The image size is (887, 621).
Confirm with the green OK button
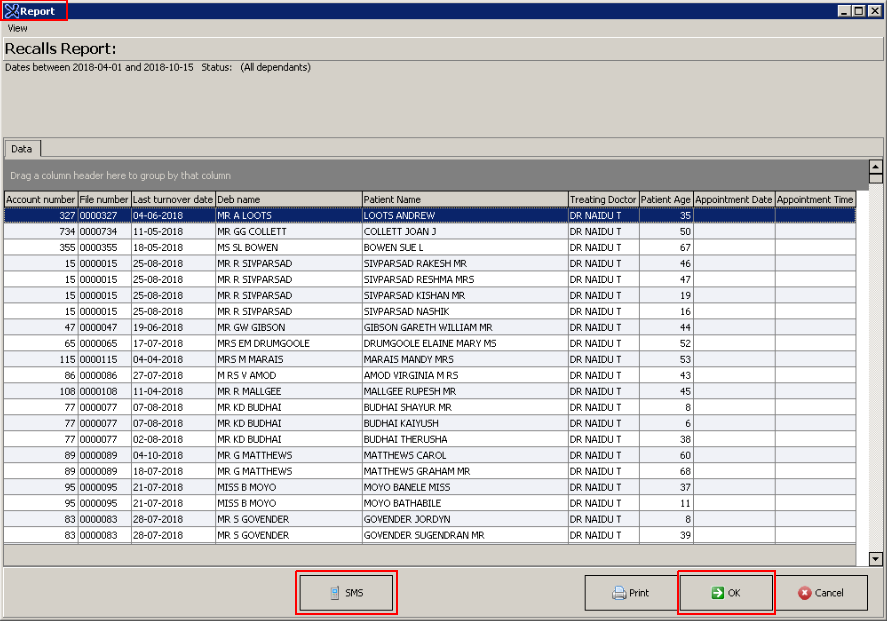(726, 593)
